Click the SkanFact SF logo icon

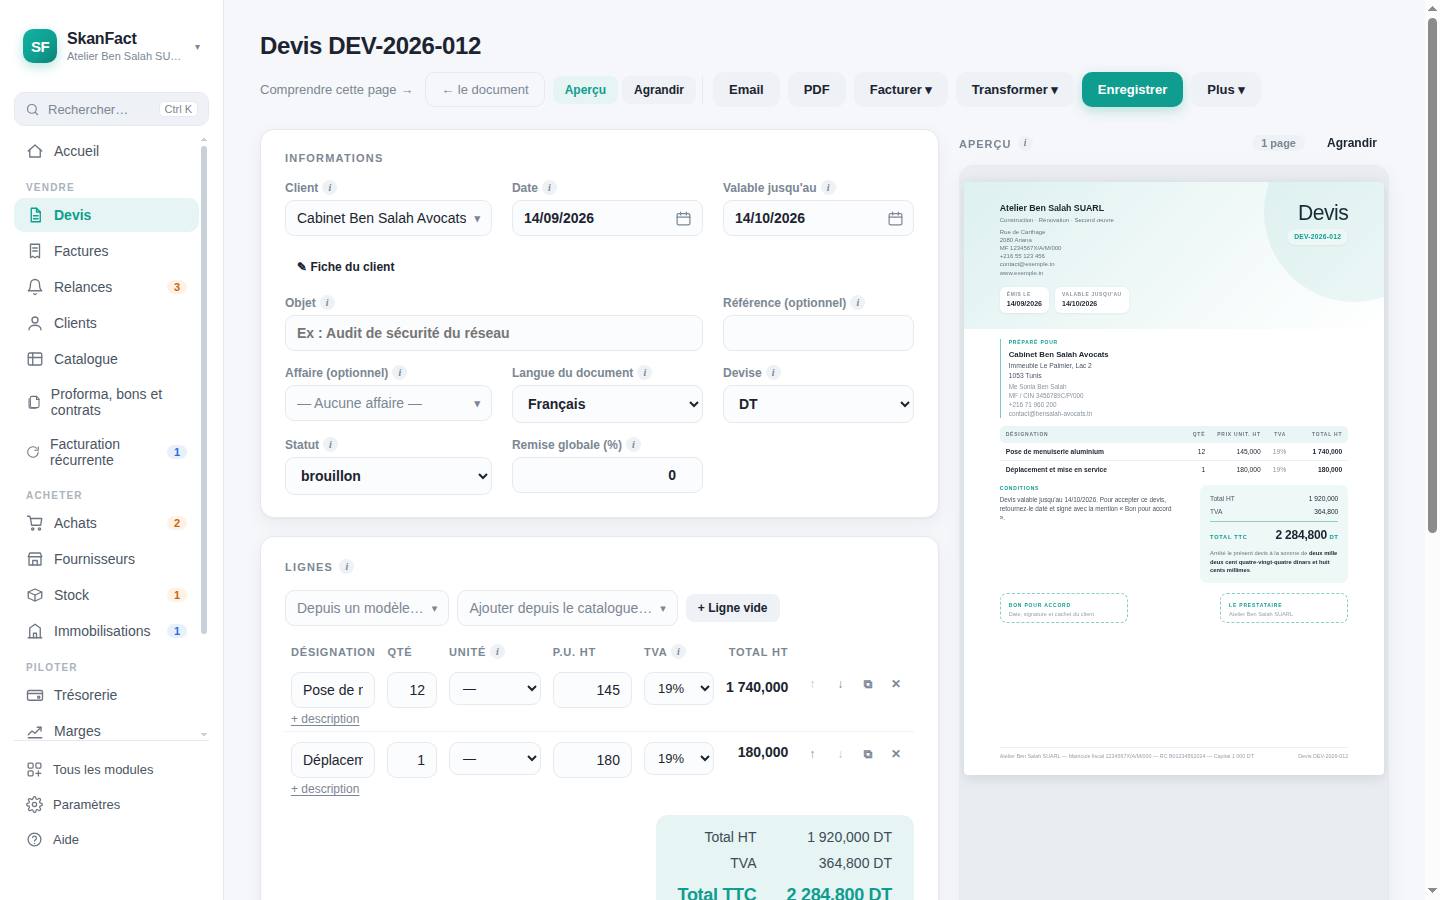40,46
